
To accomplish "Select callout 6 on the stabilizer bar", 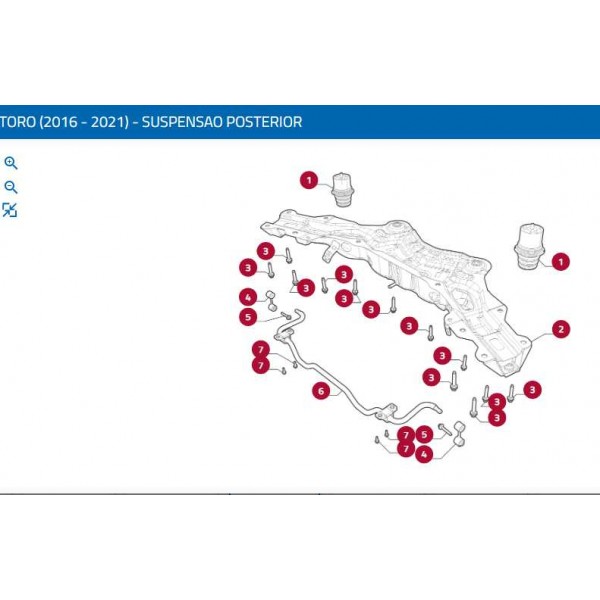I will tap(321, 391).
